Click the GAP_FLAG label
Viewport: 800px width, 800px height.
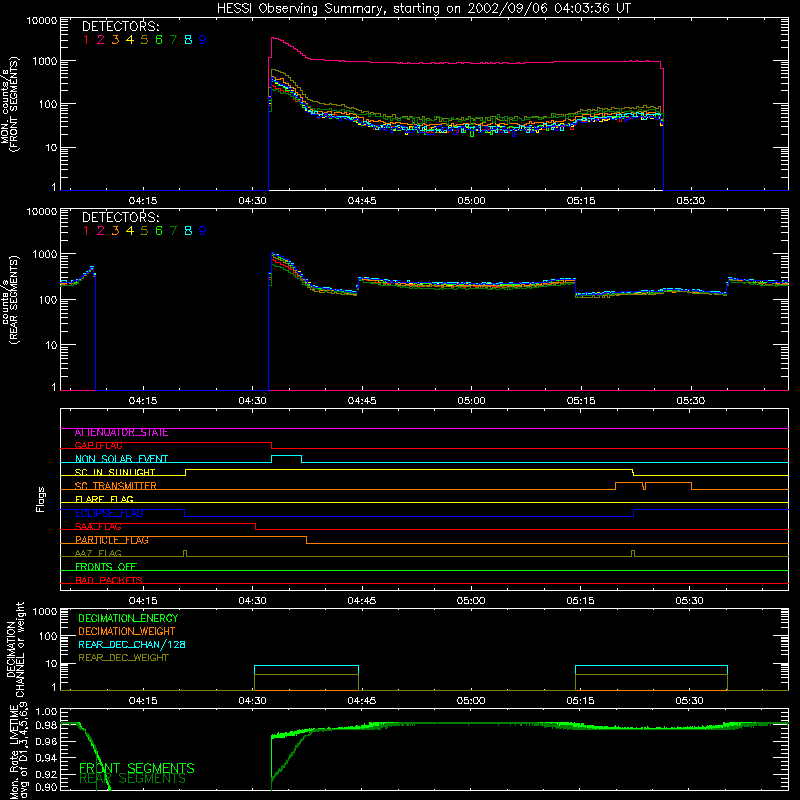coord(98,446)
